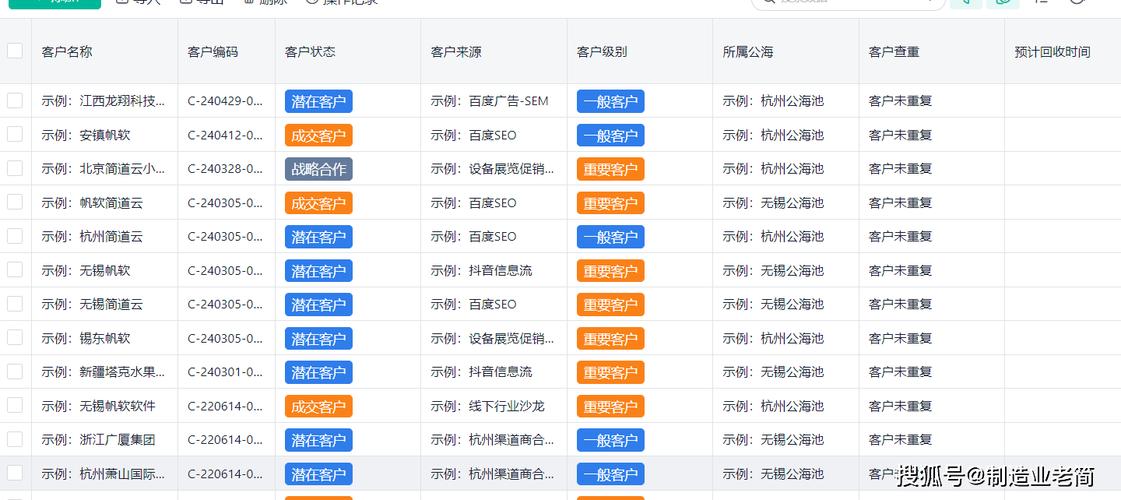The height and width of the screenshot is (500, 1121).
Task: Click 抖音信息流 source in 无锡帆软 row
Action: click(x=481, y=270)
